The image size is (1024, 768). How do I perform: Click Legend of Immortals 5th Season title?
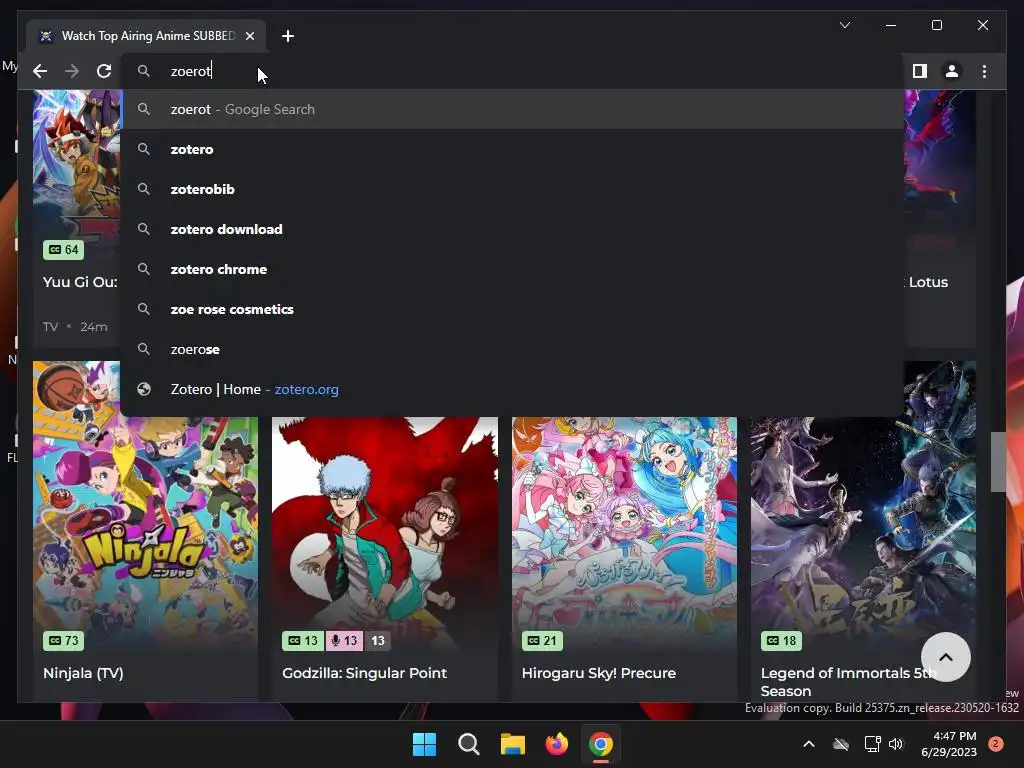[x=849, y=682]
